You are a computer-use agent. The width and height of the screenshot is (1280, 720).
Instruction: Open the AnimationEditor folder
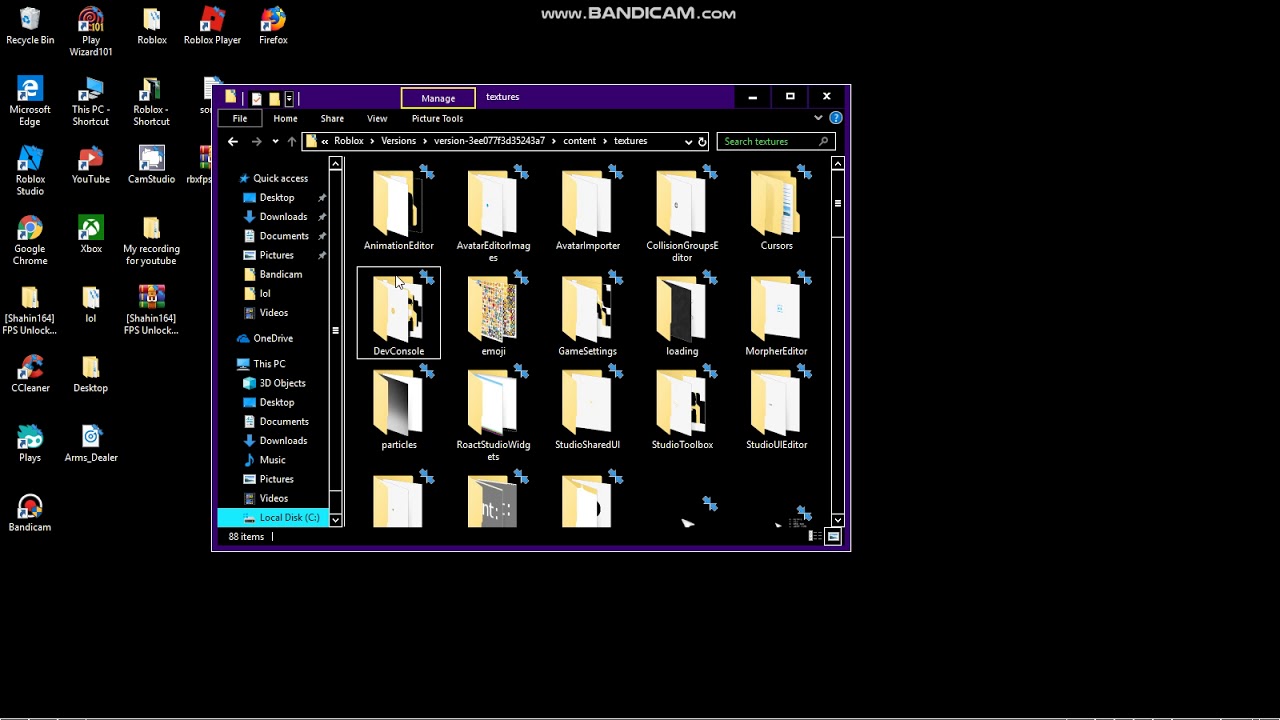398,210
